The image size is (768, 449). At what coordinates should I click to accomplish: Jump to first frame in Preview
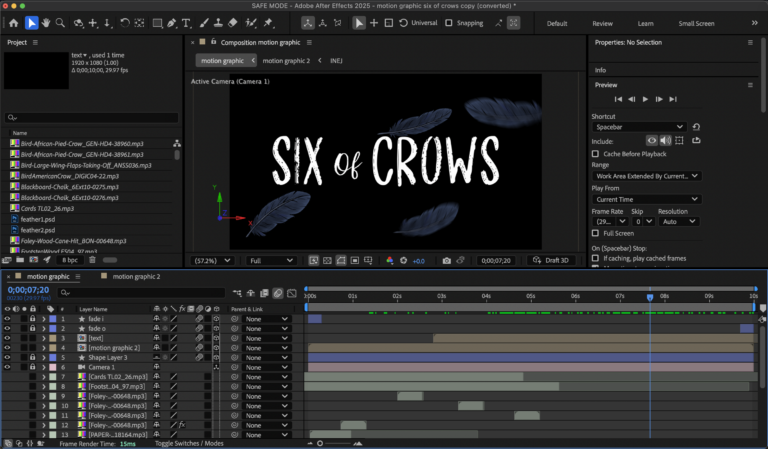[x=618, y=99]
